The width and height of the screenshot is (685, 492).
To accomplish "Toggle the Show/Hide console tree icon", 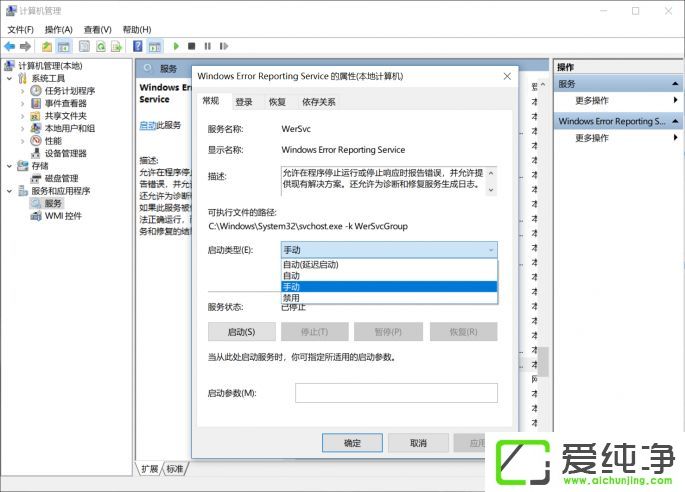I will pos(64,46).
